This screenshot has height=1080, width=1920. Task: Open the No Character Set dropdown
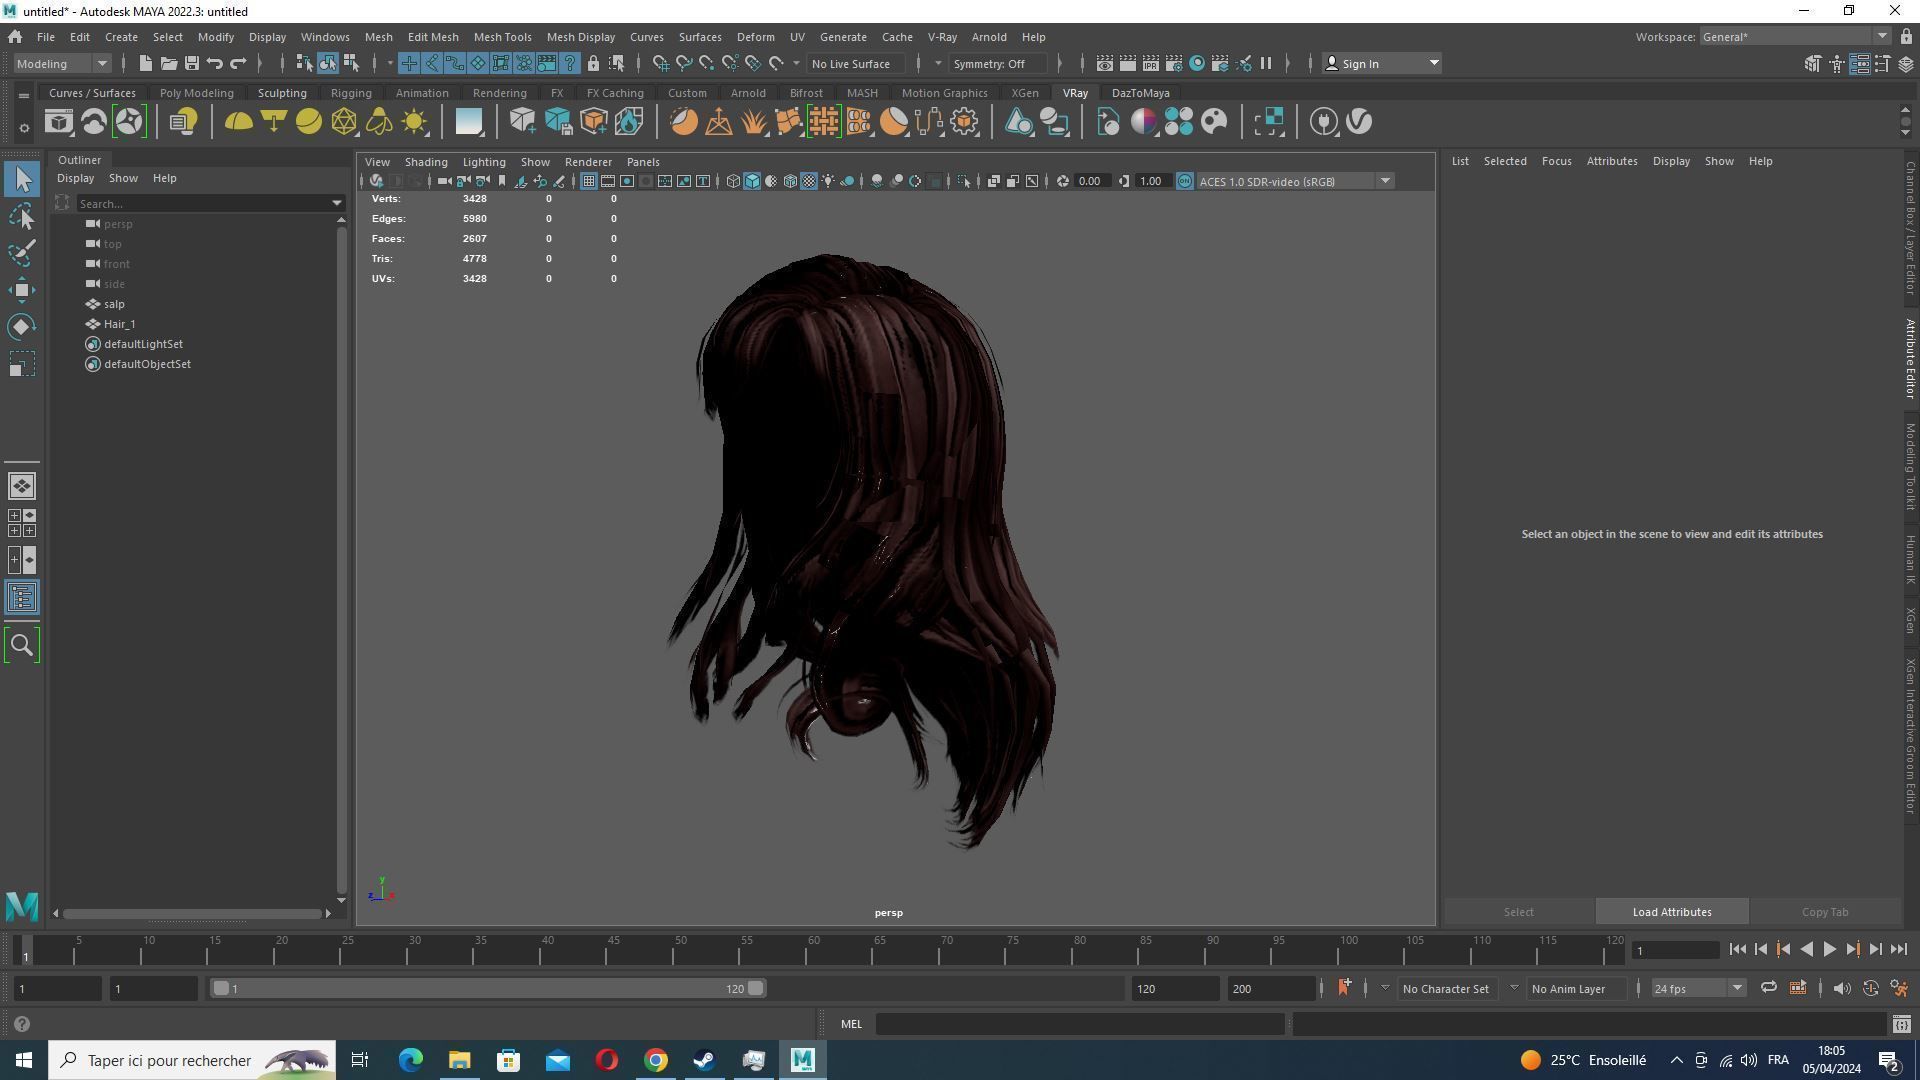pos(1445,988)
